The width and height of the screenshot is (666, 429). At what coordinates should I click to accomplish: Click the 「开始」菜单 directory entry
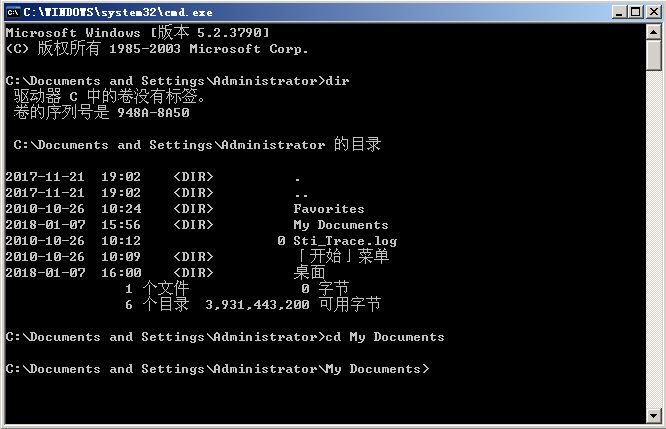(342, 256)
